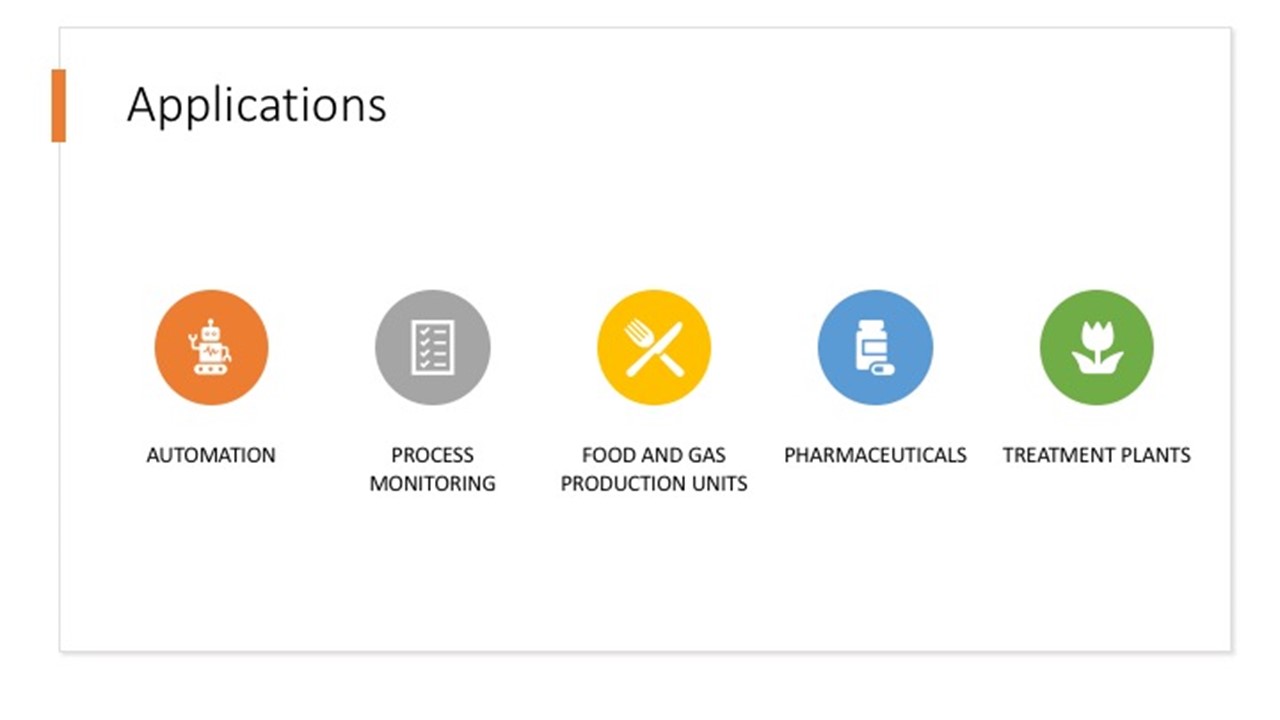Click the word MONITORING under PROCESS
Image resolution: width=1280 pixels, height=720 pixels.
click(432, 483)
